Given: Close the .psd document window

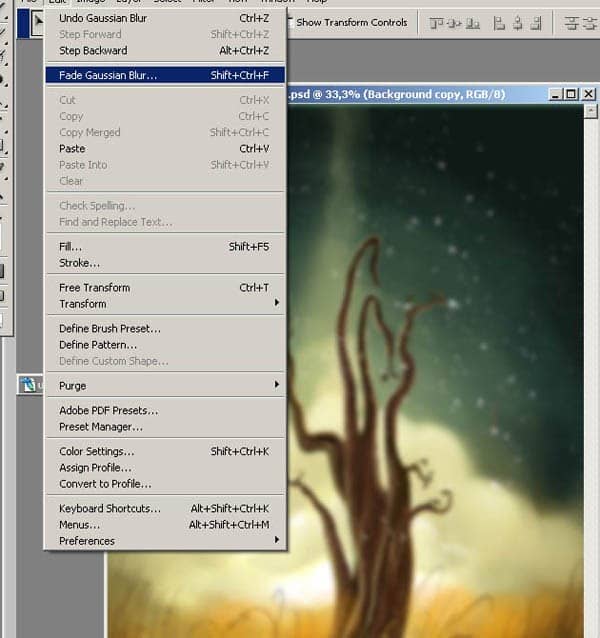Looking at the screenshot, I should click(x=589, y=94).
